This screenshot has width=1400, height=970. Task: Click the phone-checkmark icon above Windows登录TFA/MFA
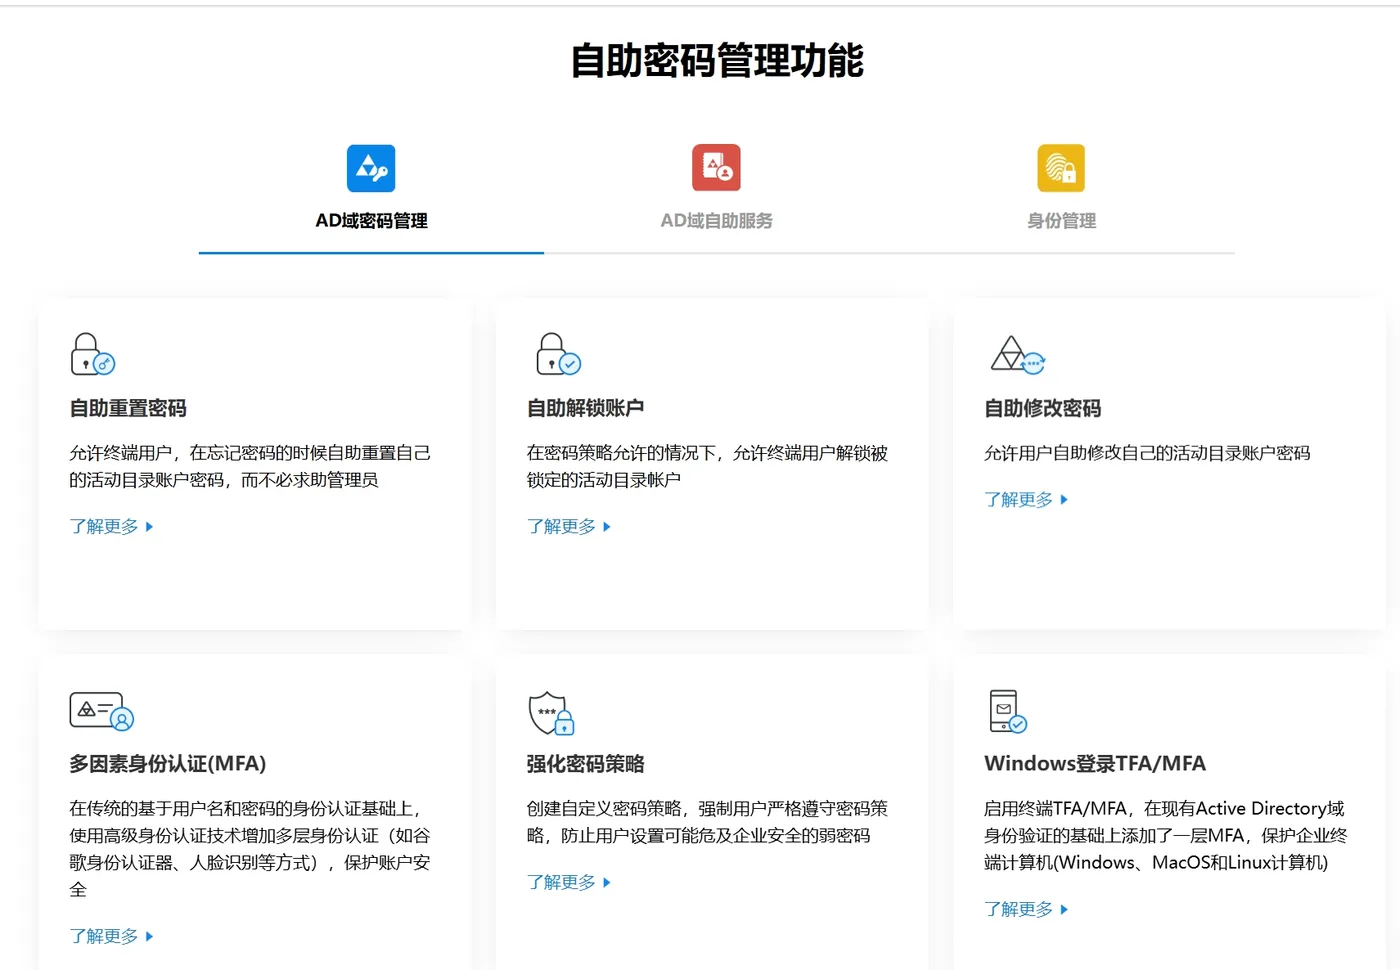coord(1008,711)
